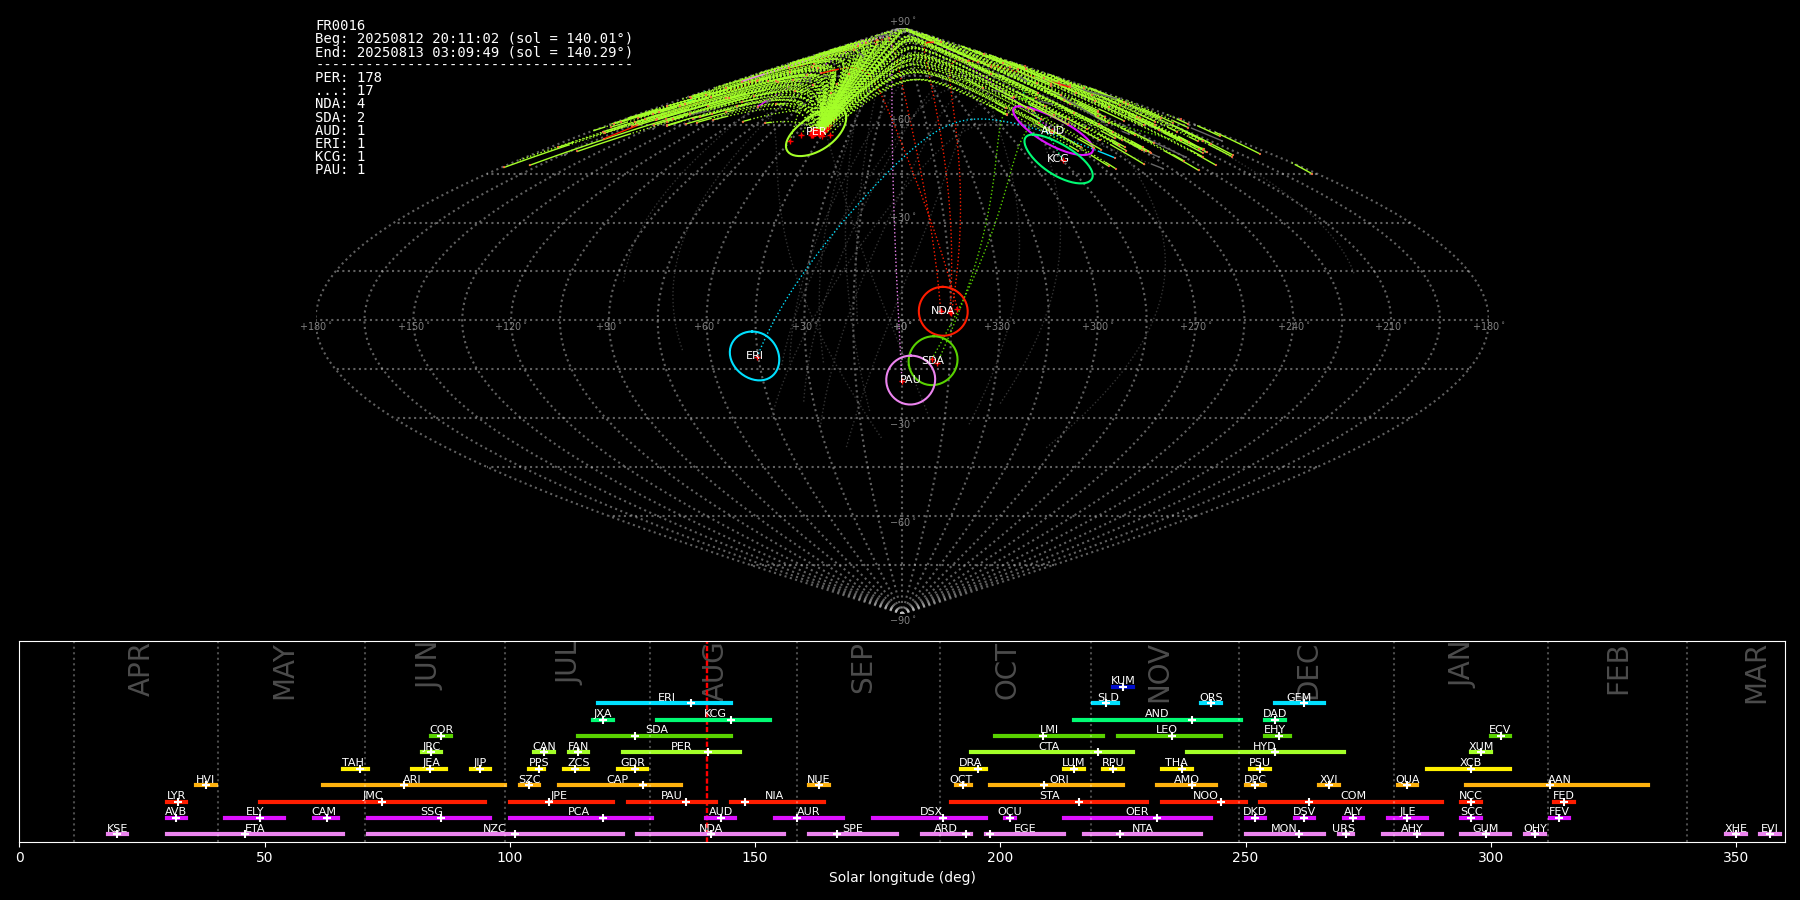Viewport: 1800px width, 900px height.
Task: Select the cyan ERI radiant circle
Action: click(x=754, y=355)
